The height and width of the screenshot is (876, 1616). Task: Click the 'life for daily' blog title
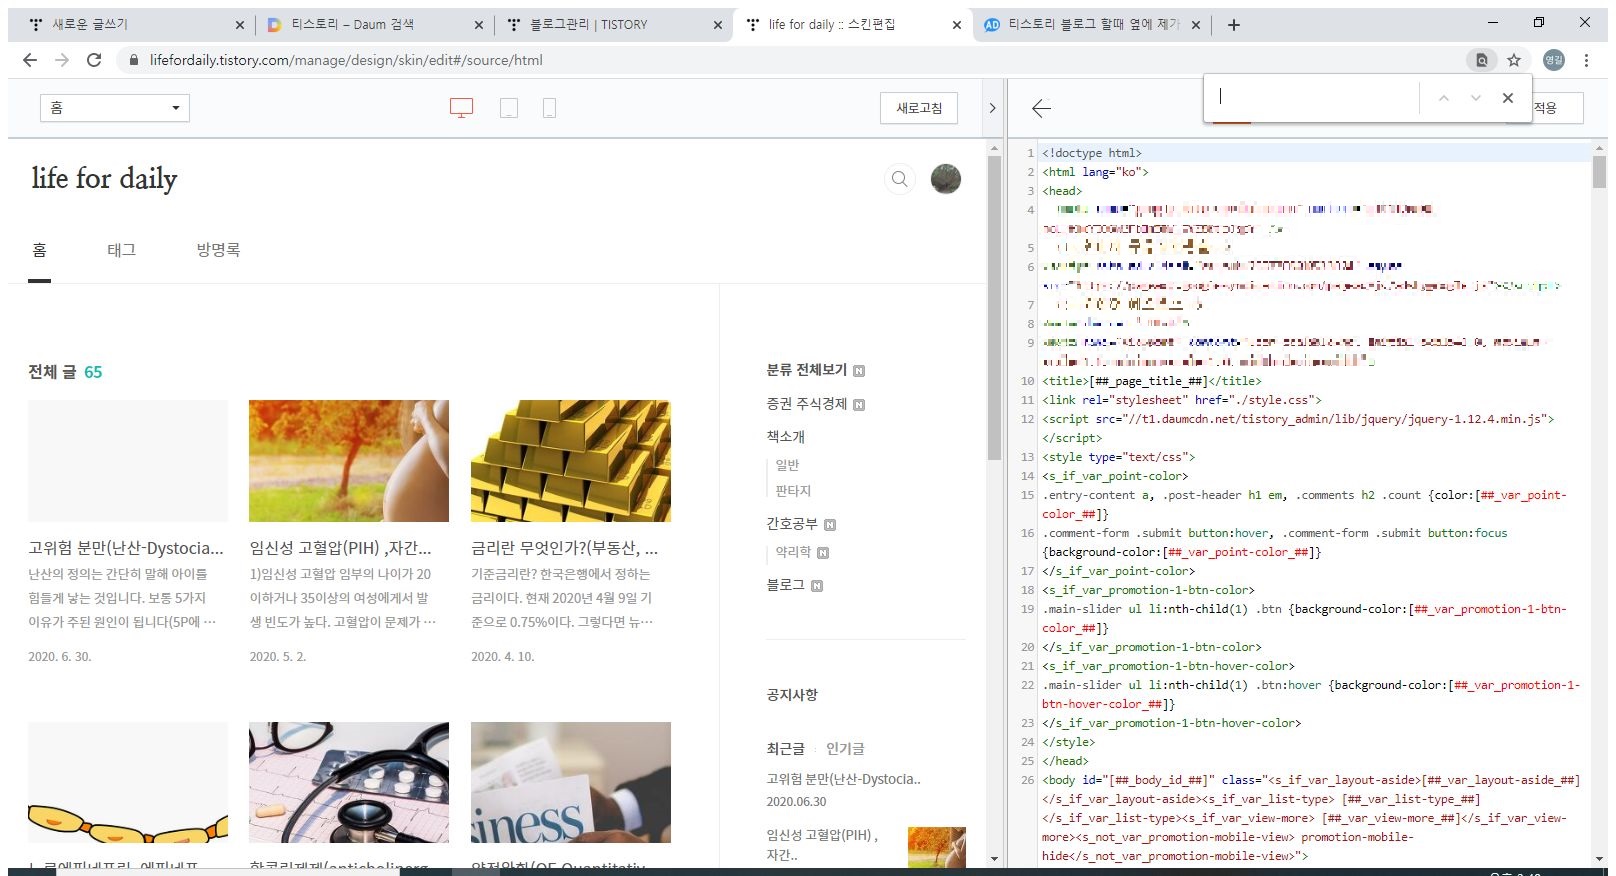(104, 178)
